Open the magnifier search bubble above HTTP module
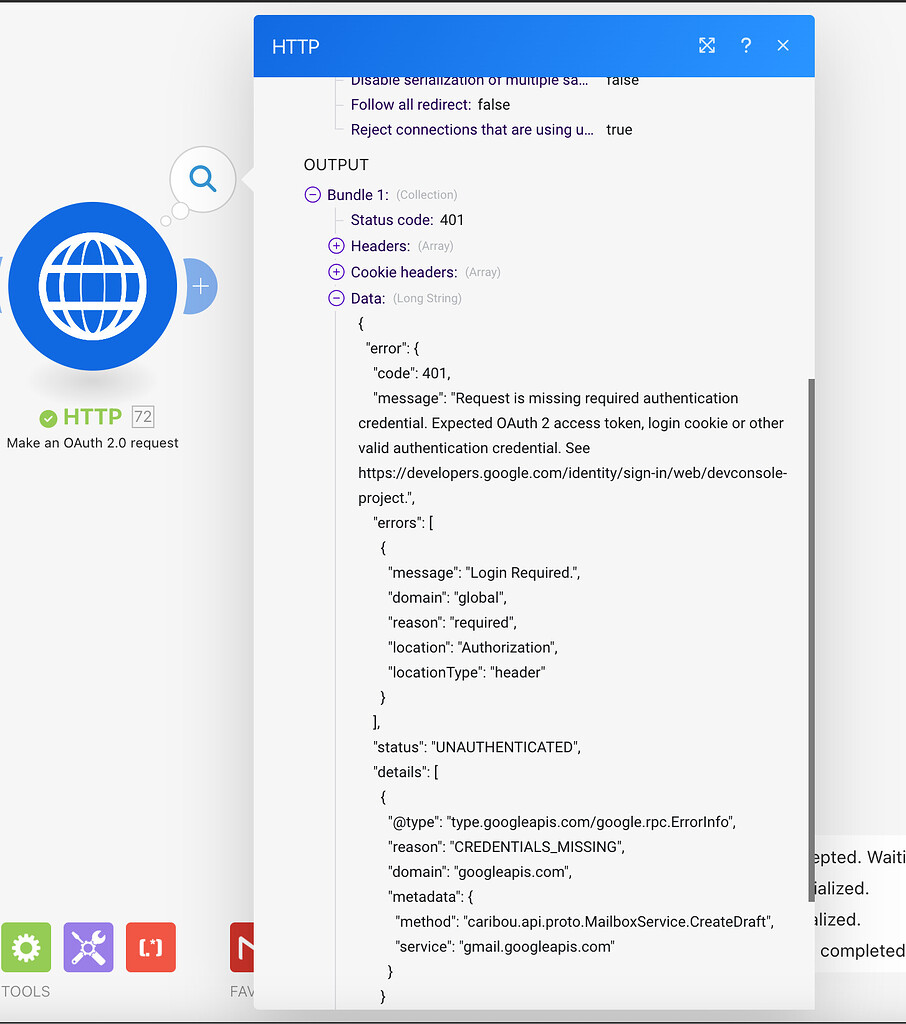 202,177
